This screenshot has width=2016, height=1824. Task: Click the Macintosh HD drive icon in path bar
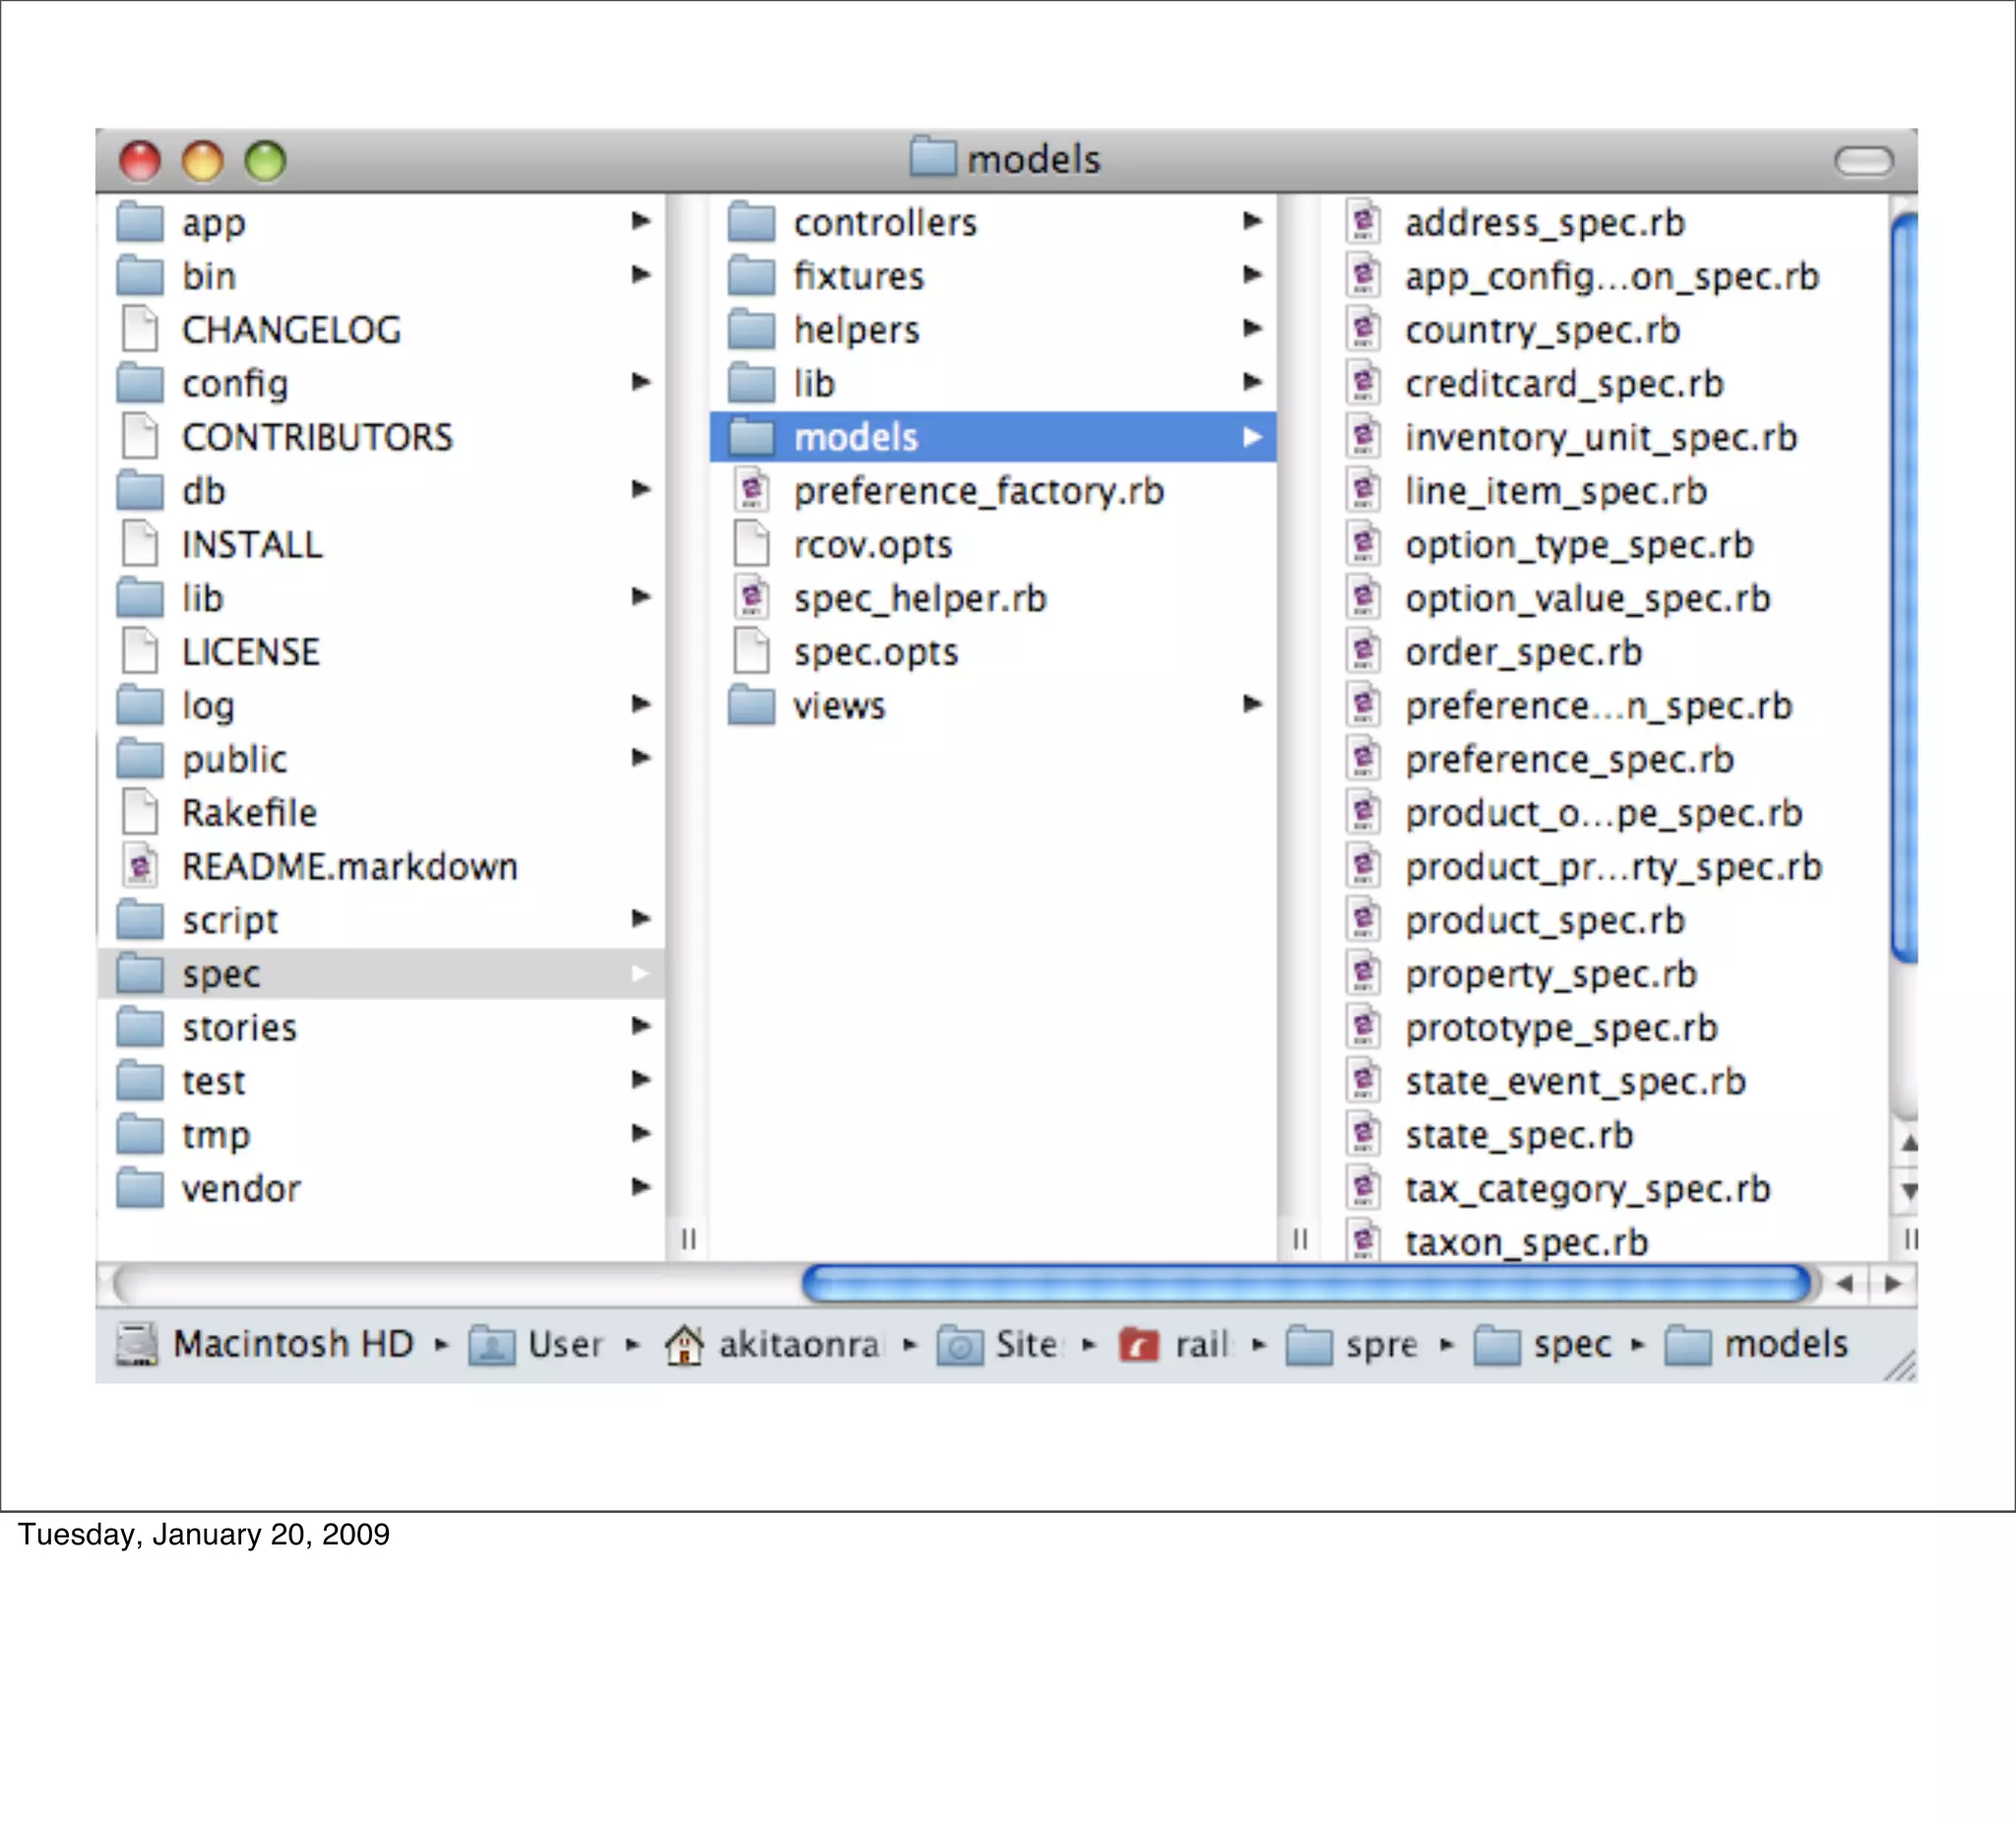click(x=137, y=1343)
